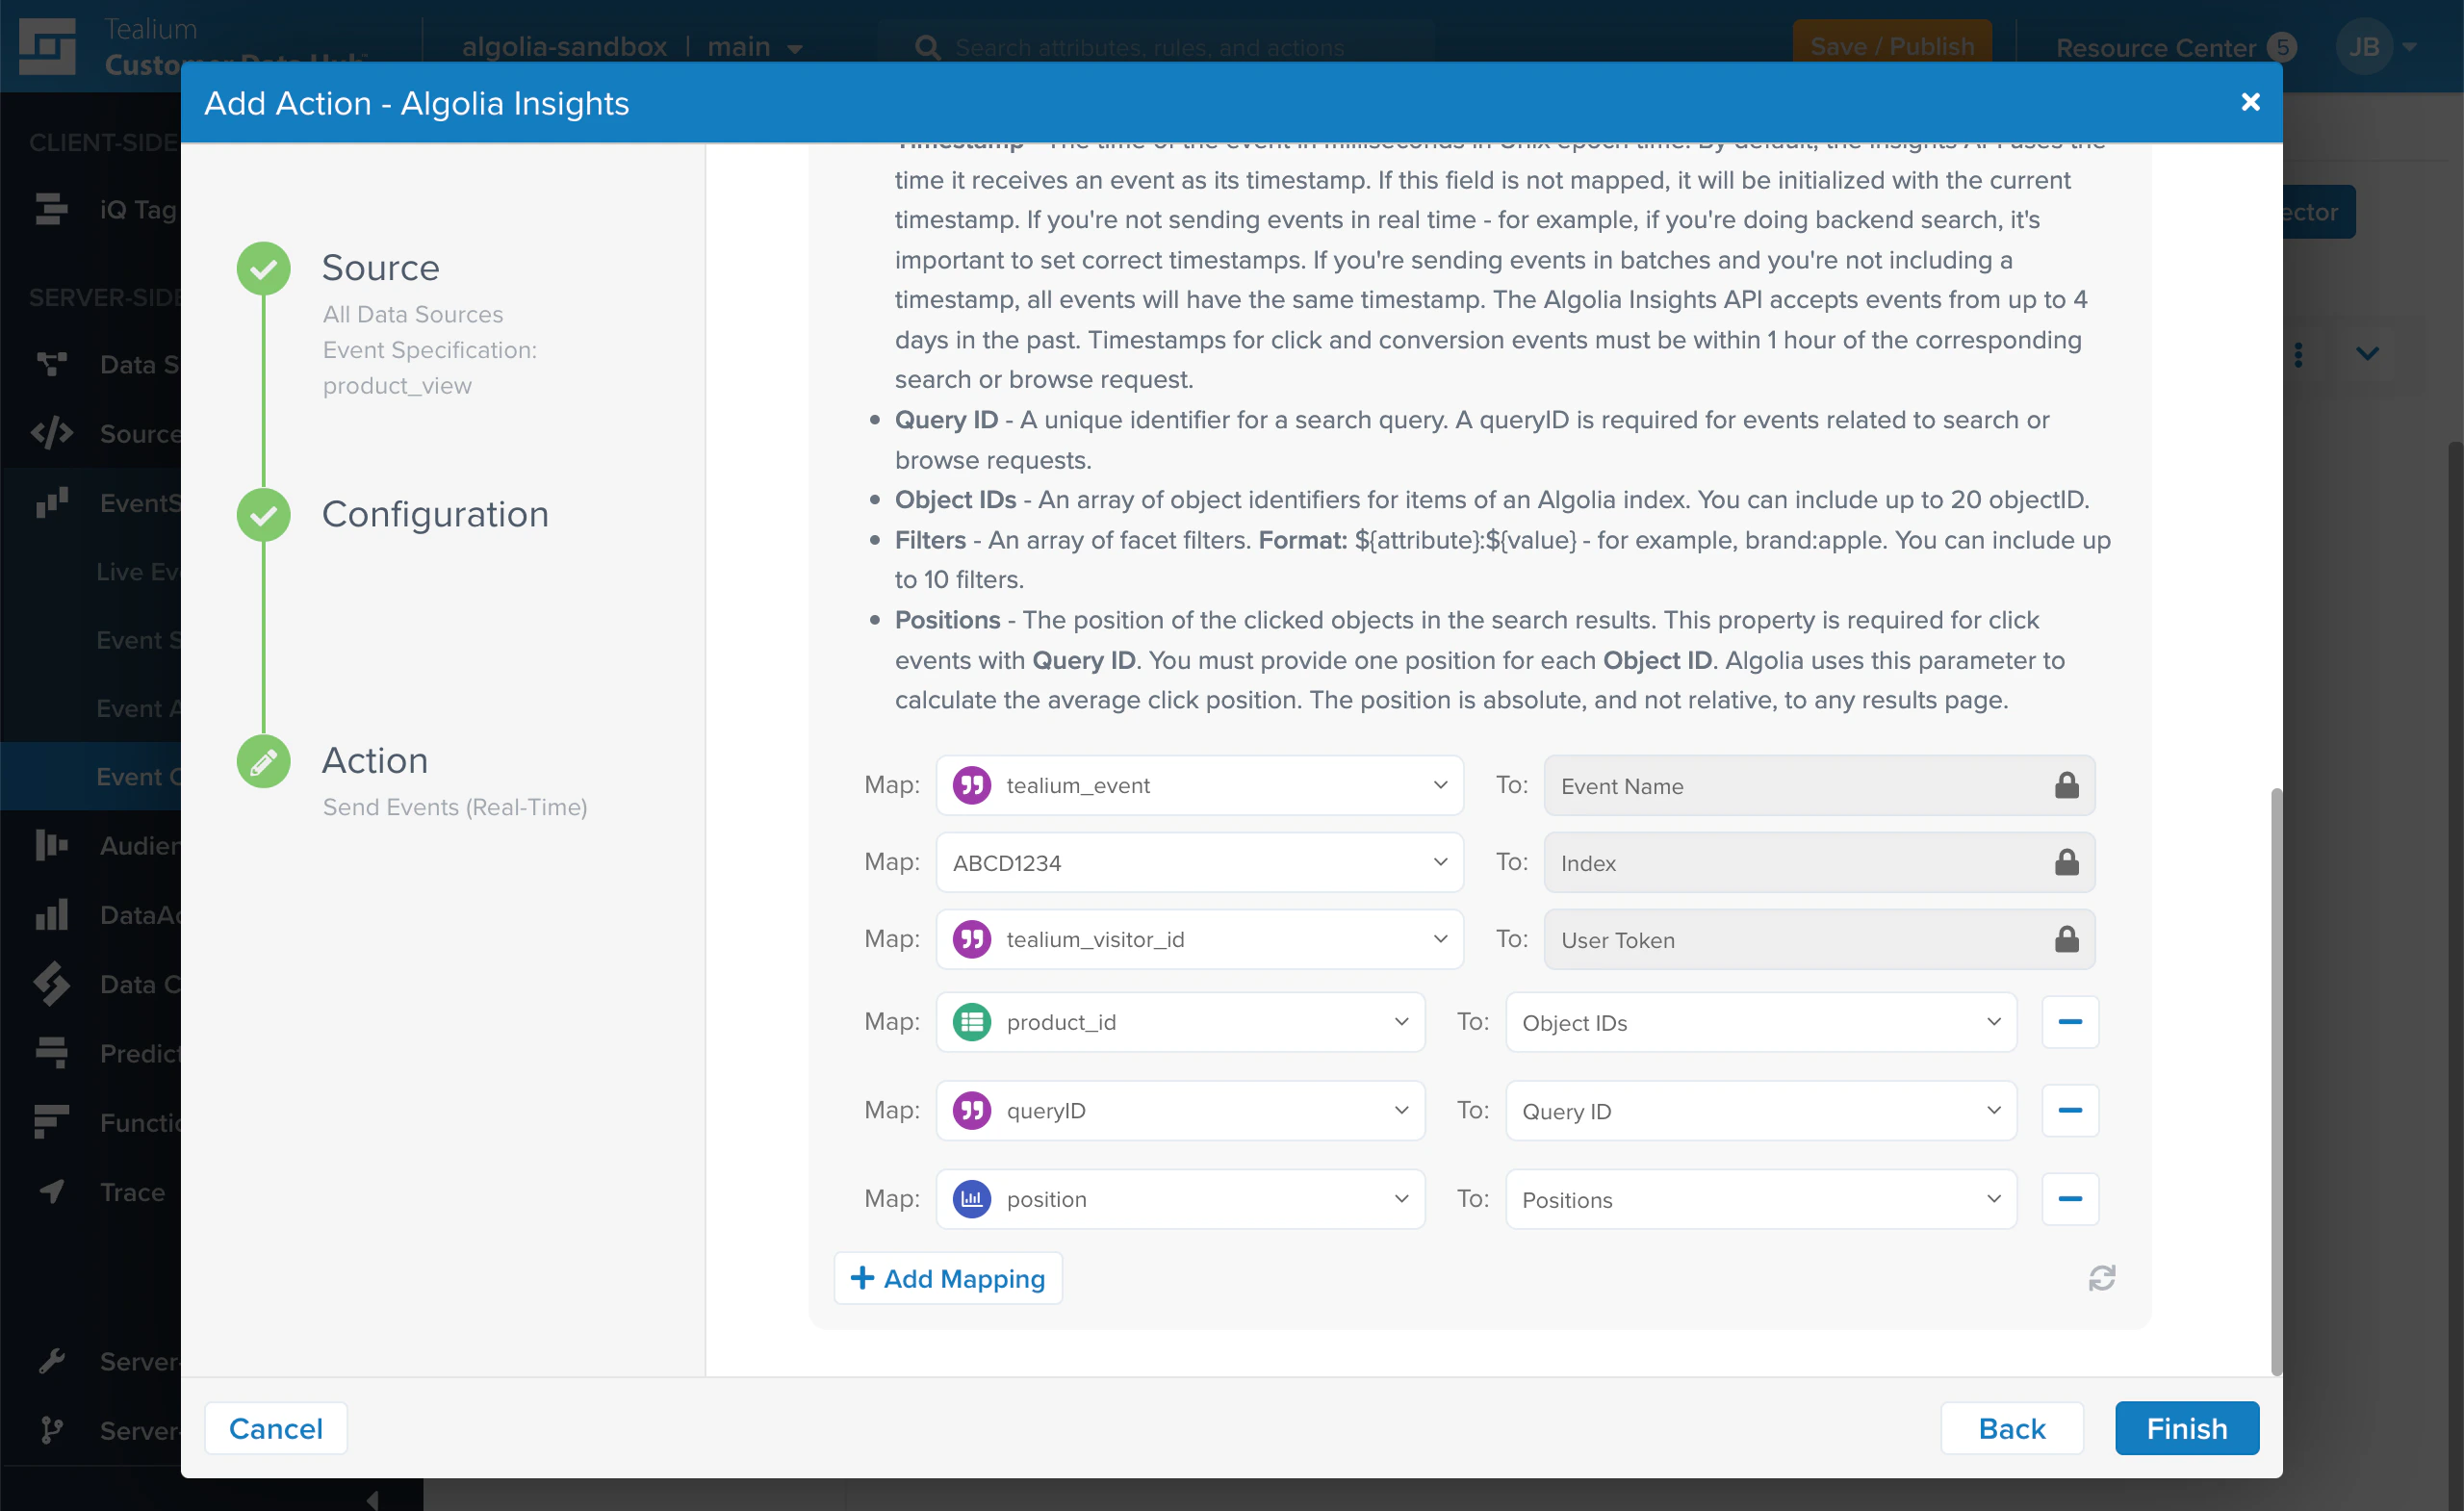Image resolution: width=2464 pixels, height=1511 pixels.
Task: Click the EventStream sidebar icon
Action: (x=51, y=502)
